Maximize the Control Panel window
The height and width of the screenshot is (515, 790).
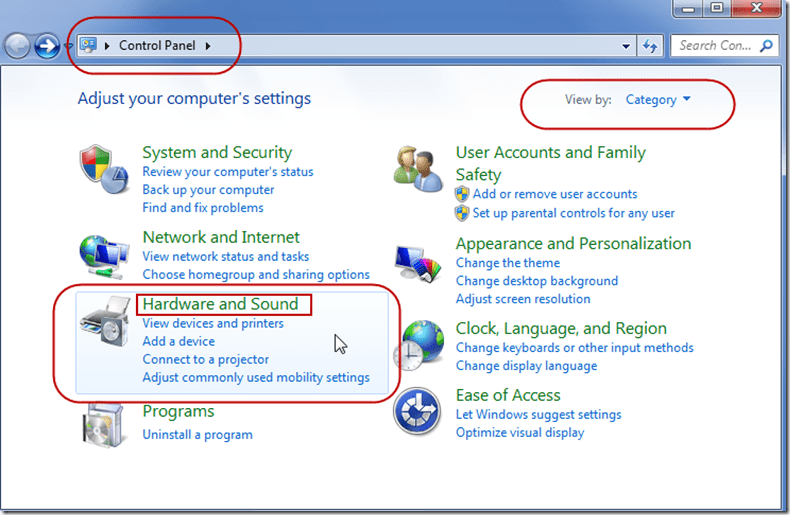[716, 8]
